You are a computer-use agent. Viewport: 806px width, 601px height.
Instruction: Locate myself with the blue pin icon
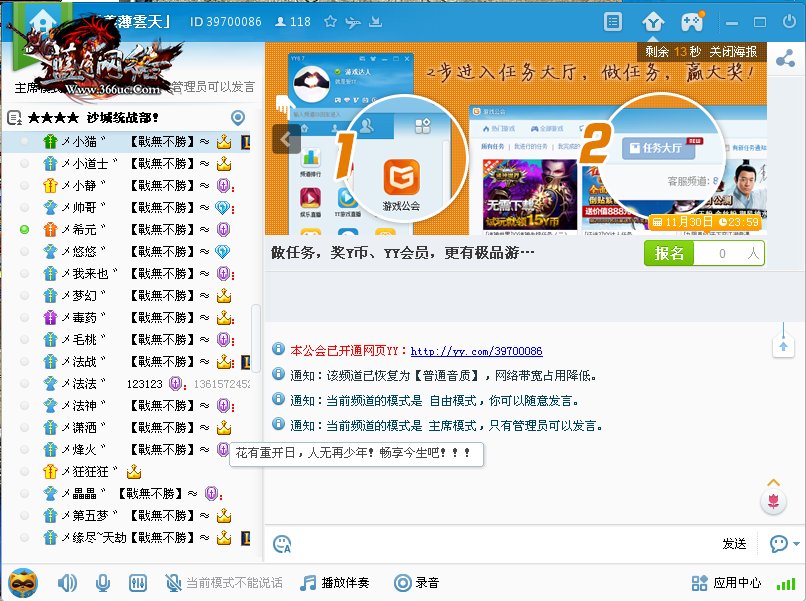238,118
